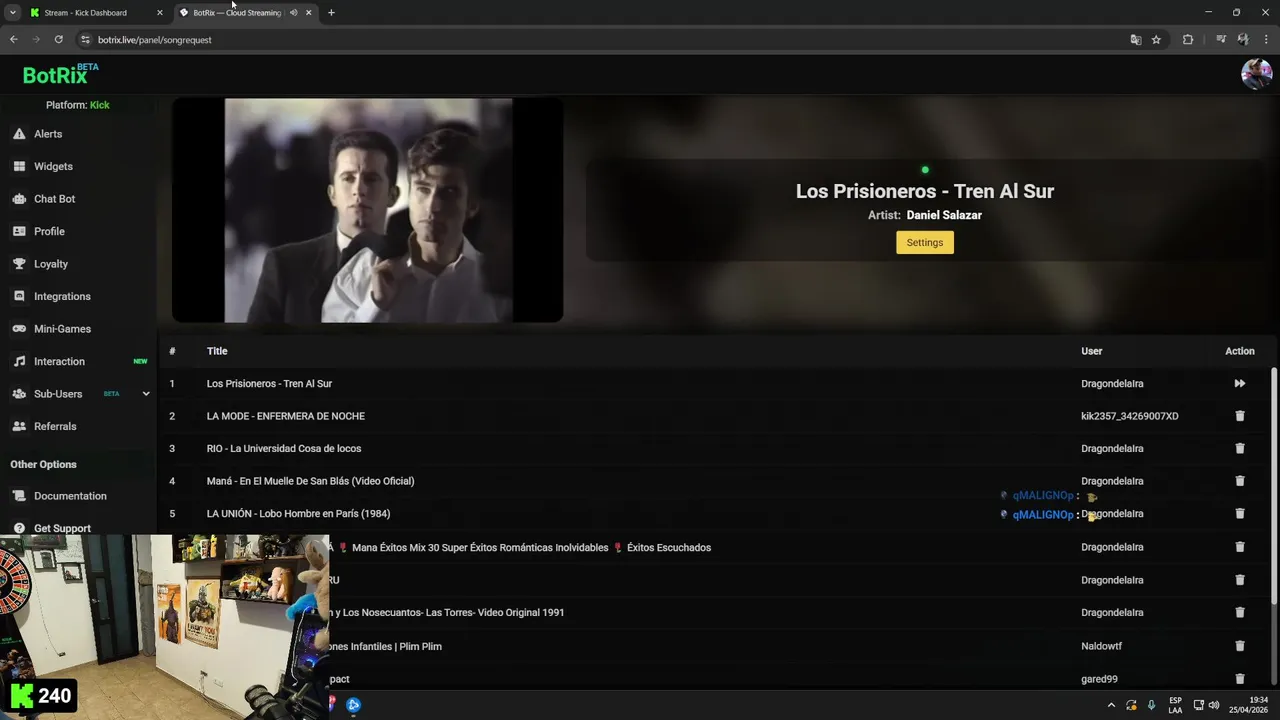This screenshot has height=720, width=1280.
Task: Open a new browser tab
Action: 331,13
